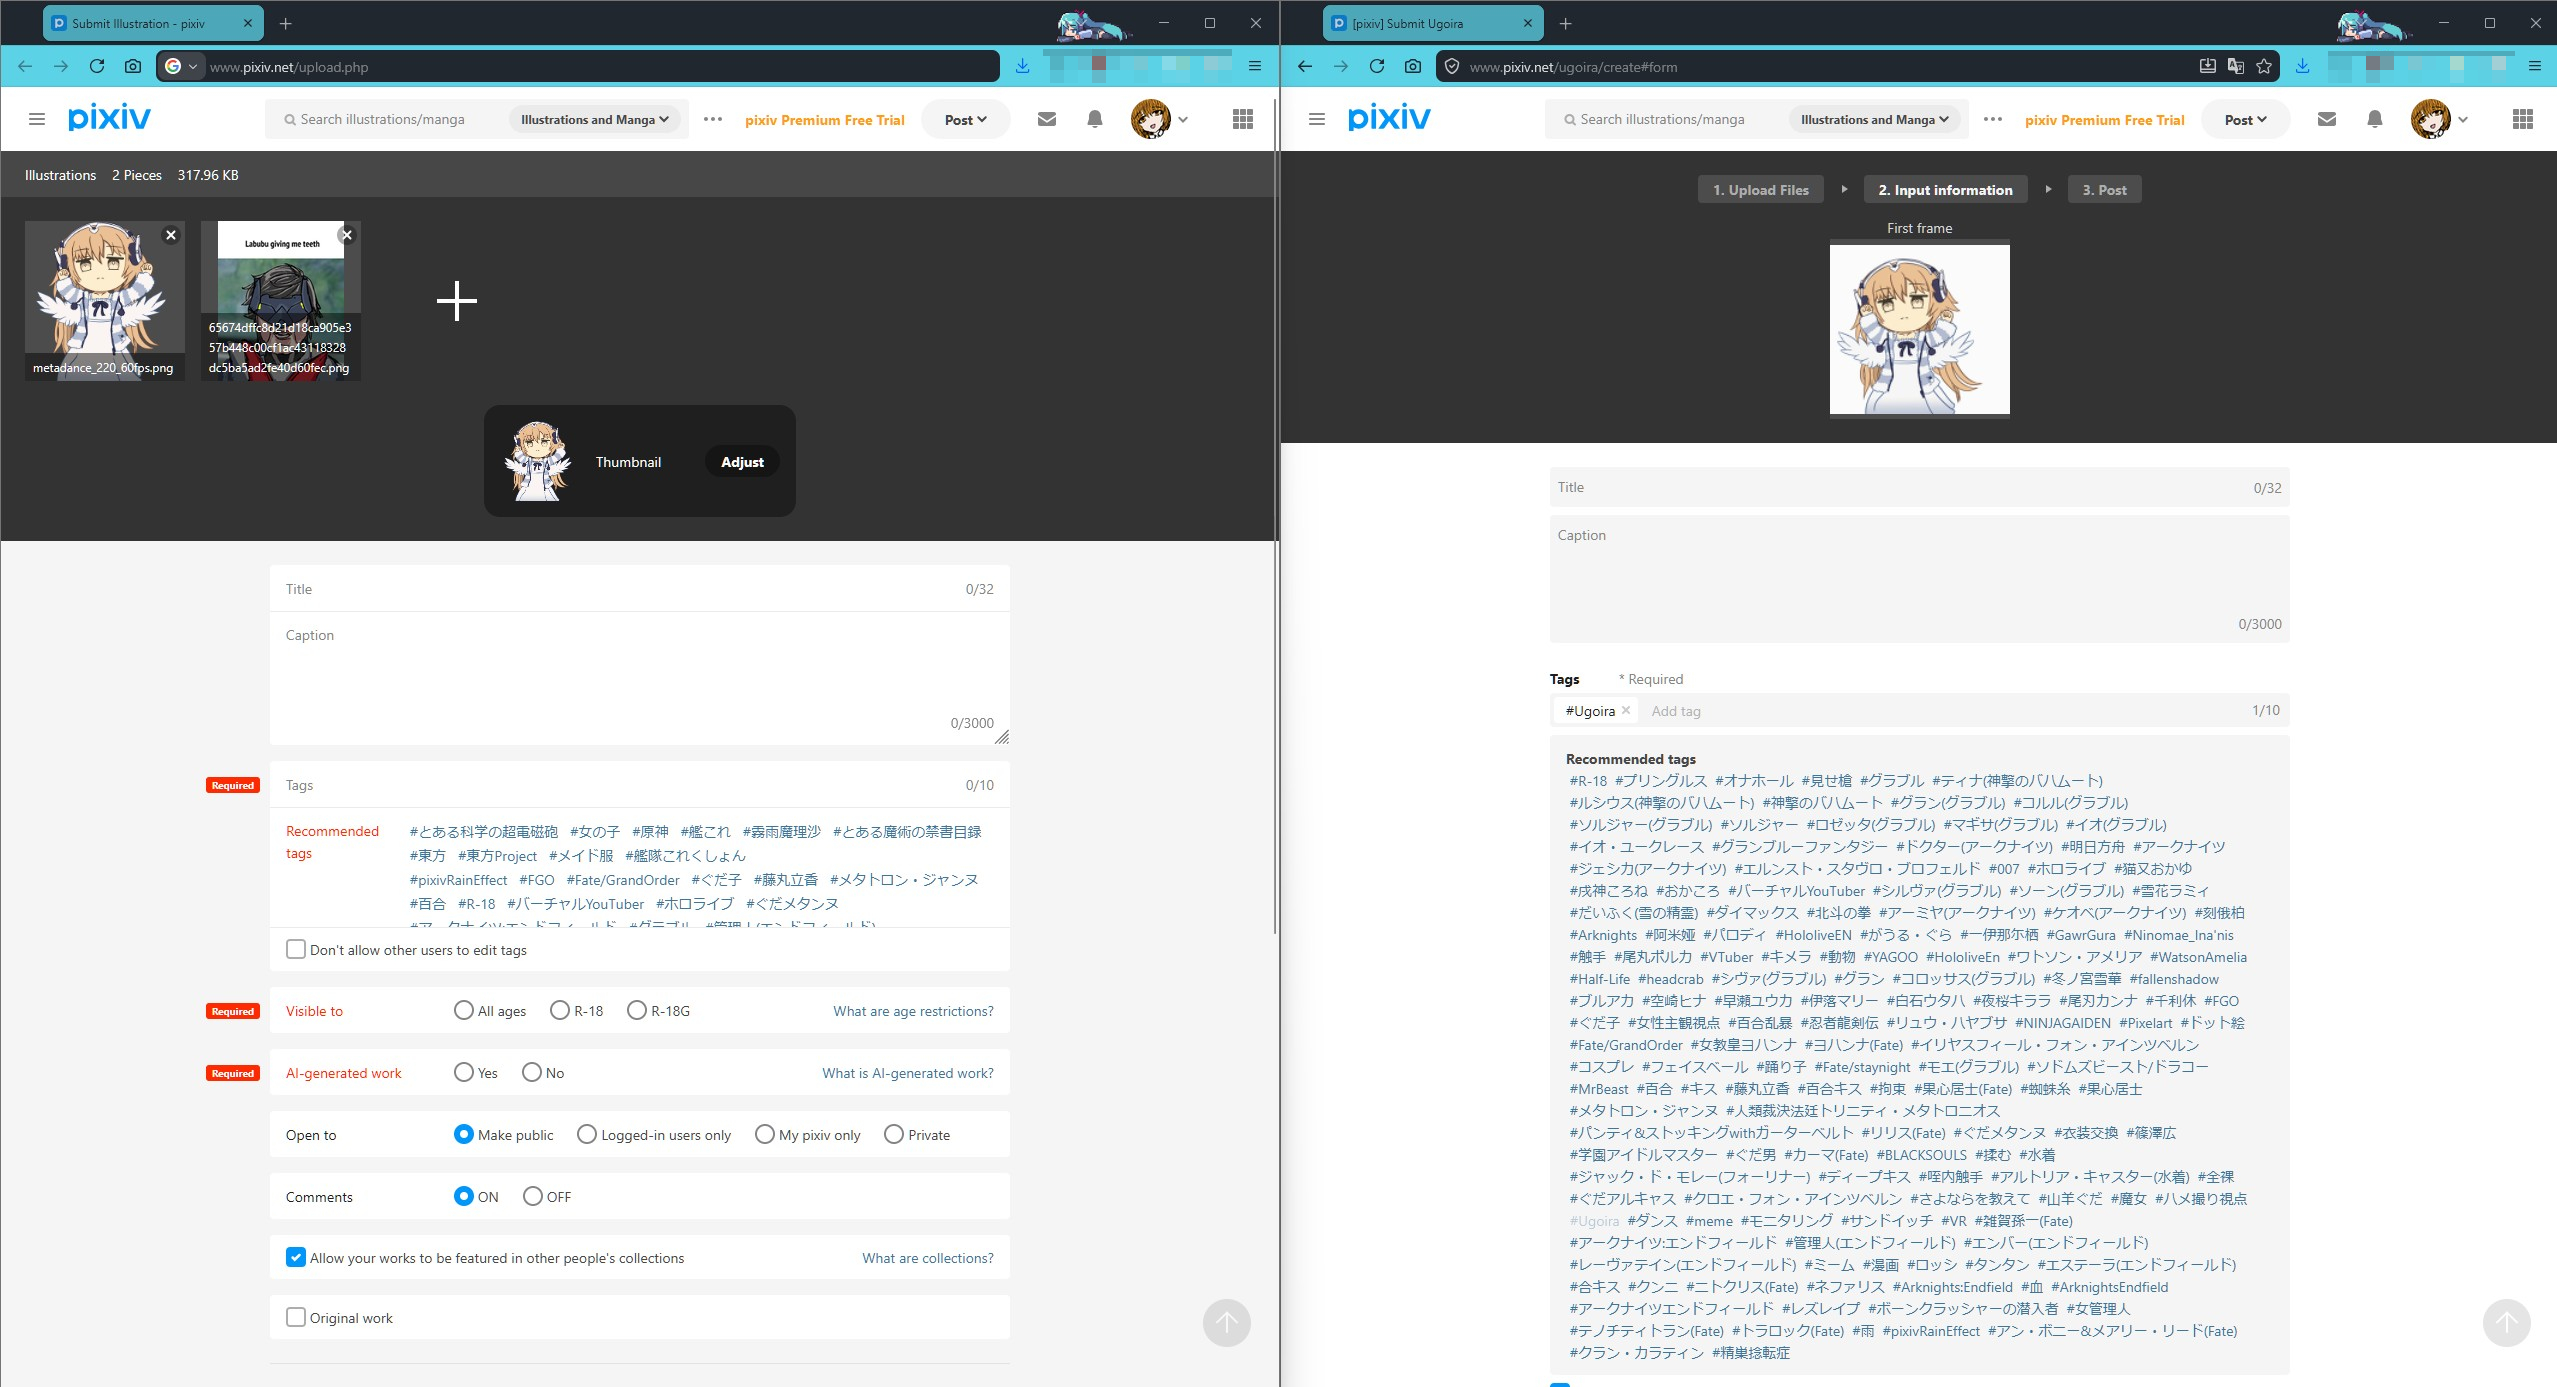Click pixiv logo in left window
This screenshot has width=2557, height=1387.
coord(109,118)
